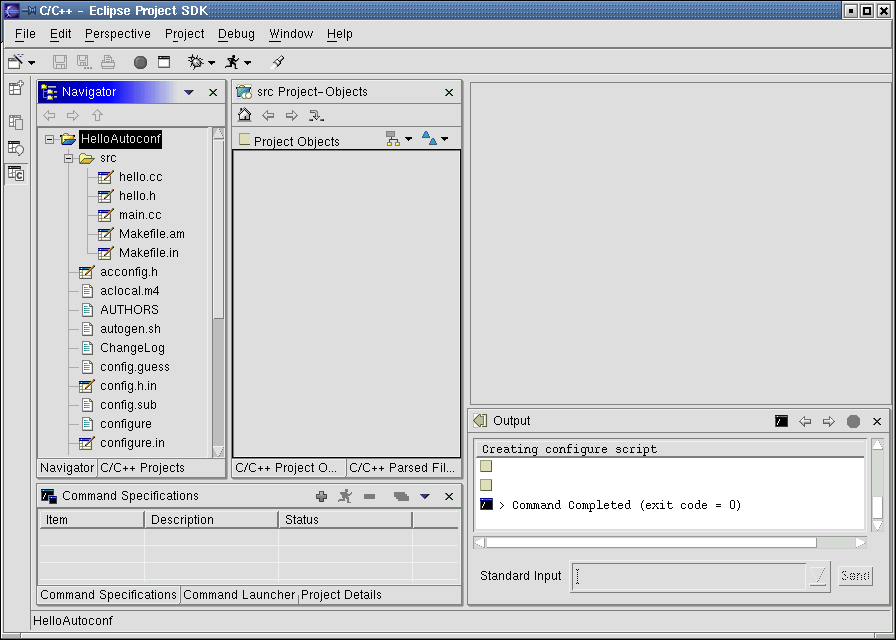Click the C/C++ perspective icon in left sidebar
Screen dimensions: 896x640
16,173
